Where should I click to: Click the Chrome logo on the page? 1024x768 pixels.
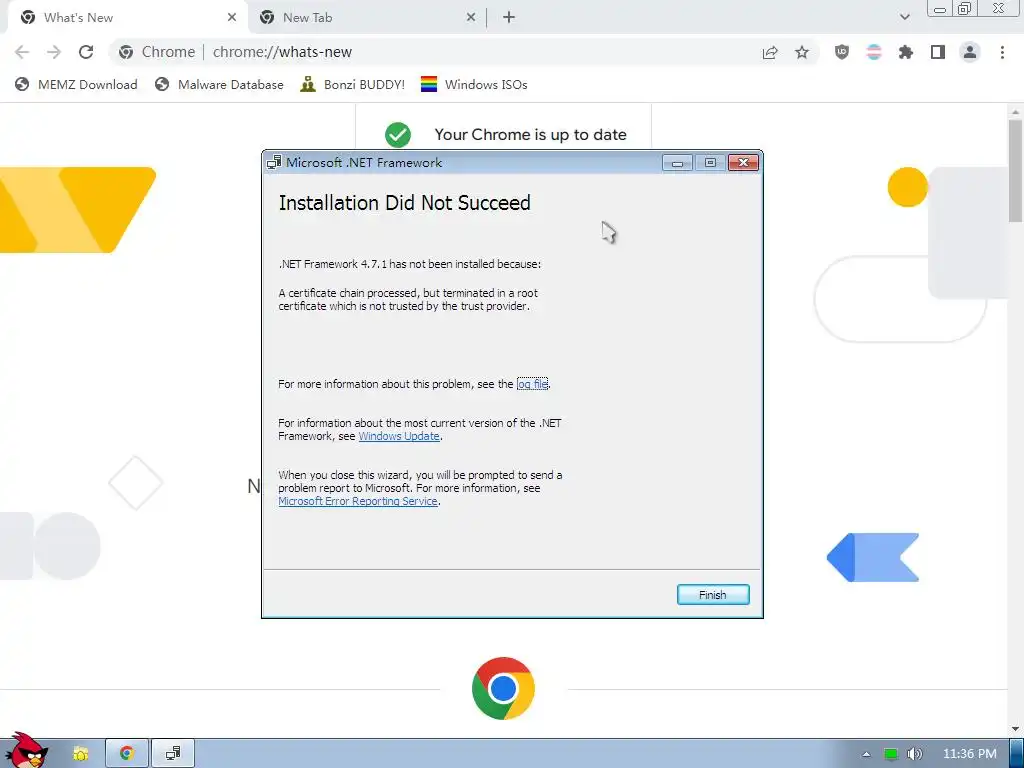coord(503,688)
